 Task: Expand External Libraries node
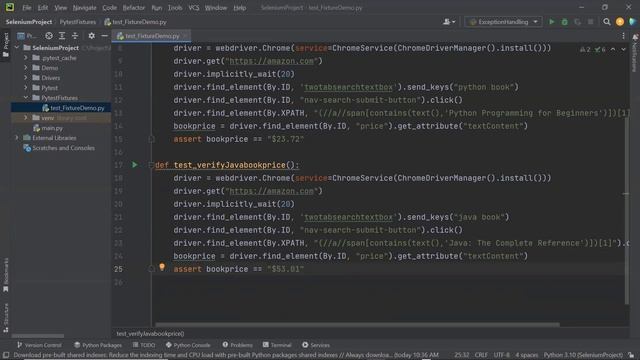click(17, 138)
